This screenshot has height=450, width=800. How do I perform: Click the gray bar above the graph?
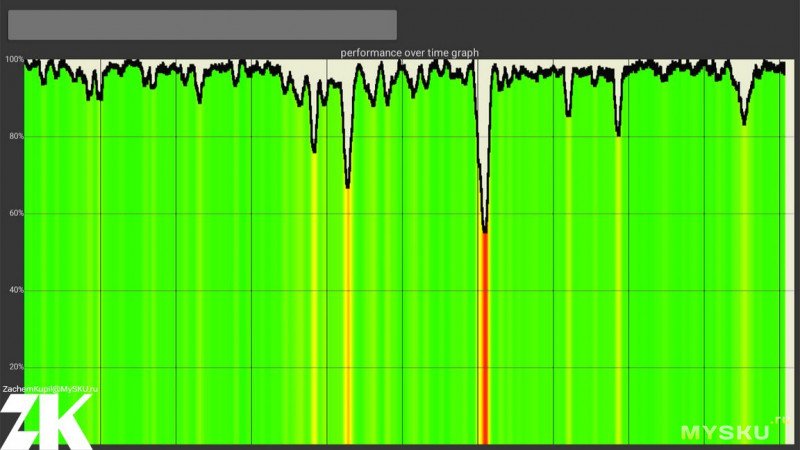[x=202, y=24]
